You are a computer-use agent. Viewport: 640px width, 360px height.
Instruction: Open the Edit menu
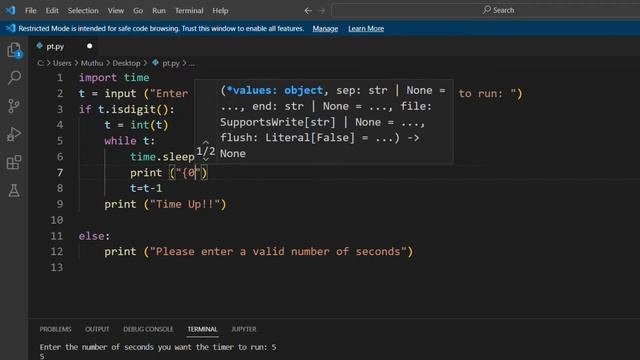point(52,11)
